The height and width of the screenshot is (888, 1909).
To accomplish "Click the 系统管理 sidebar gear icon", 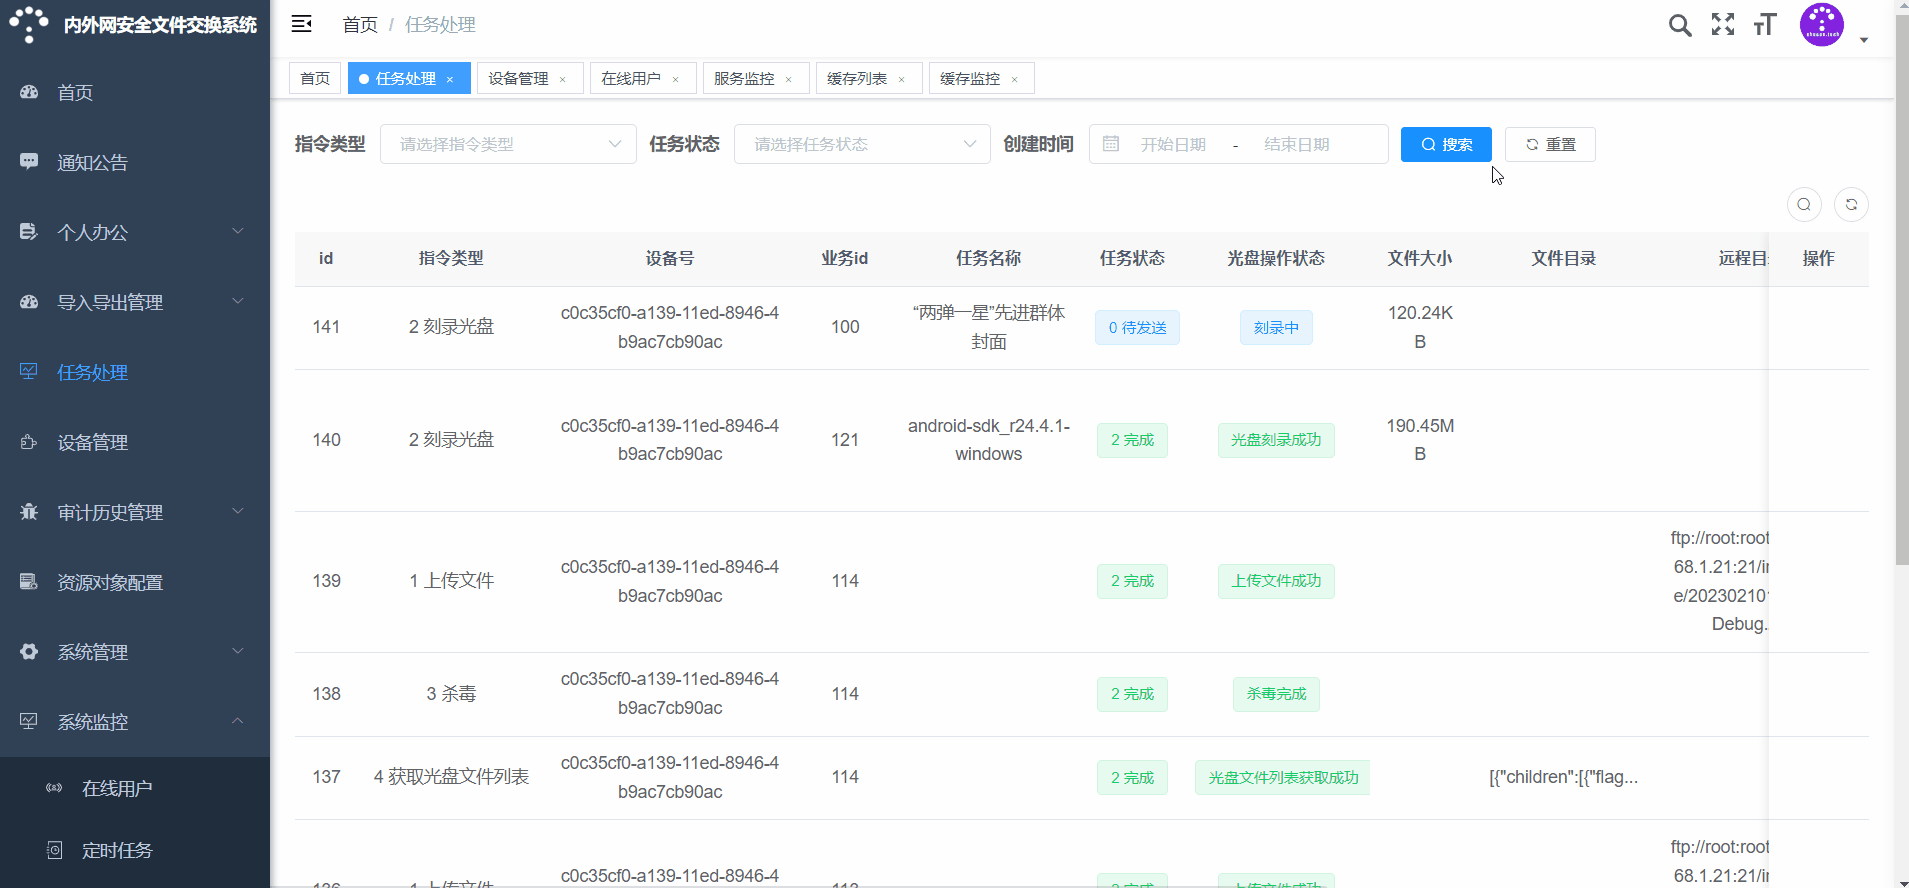I will tap(29, 652).
